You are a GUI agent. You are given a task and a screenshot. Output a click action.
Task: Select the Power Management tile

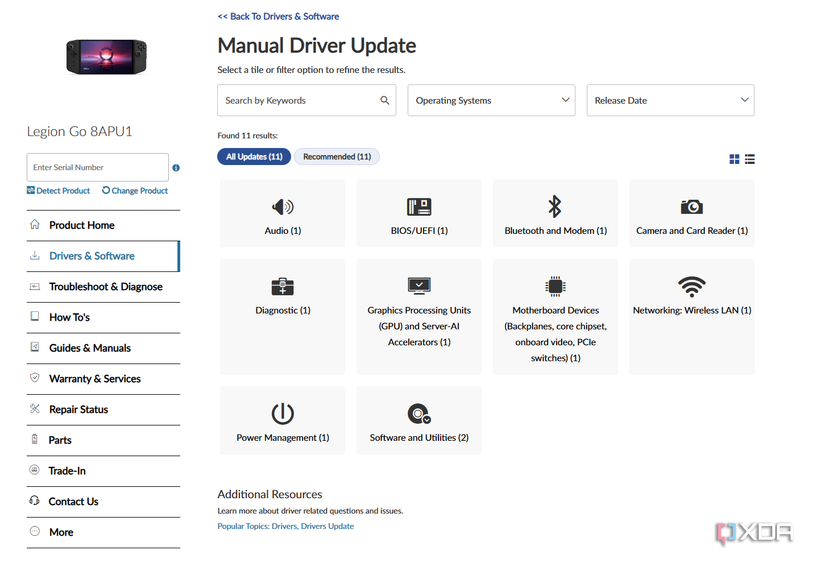click(283, 420)
